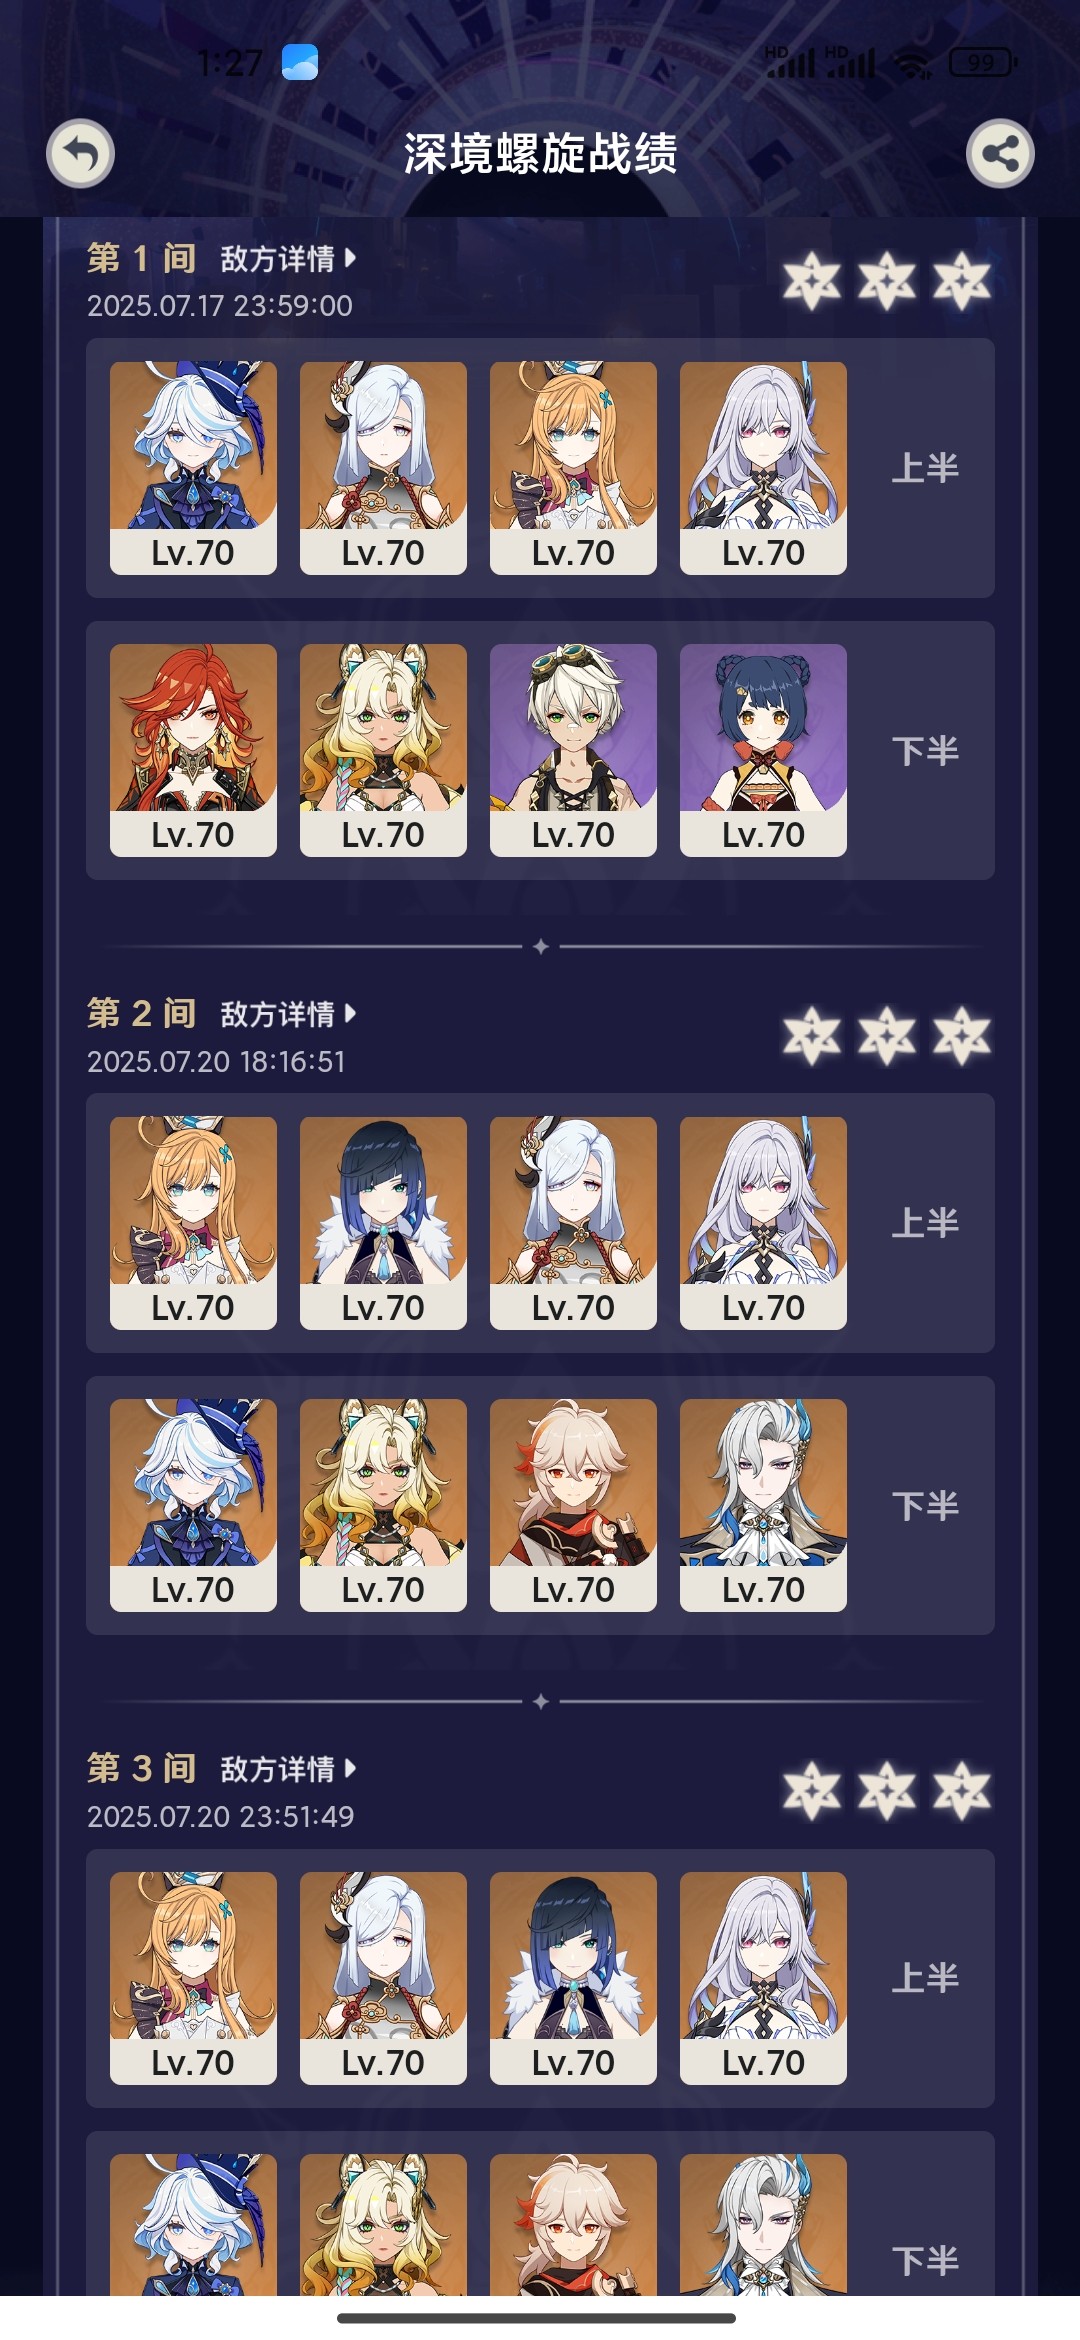
Task: Select the 上半 label in 第 1 间
Action: click(925, 468)
